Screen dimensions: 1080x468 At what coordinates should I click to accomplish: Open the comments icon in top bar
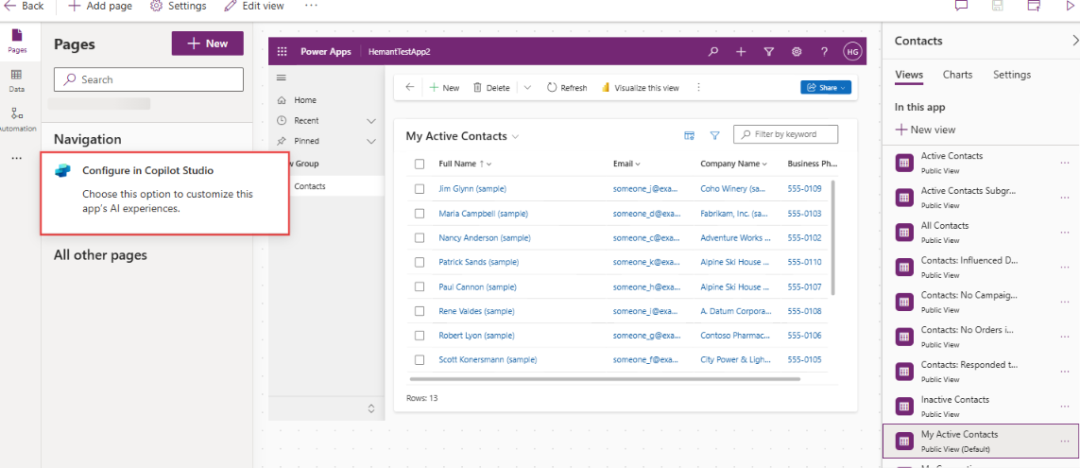(961, 6)
